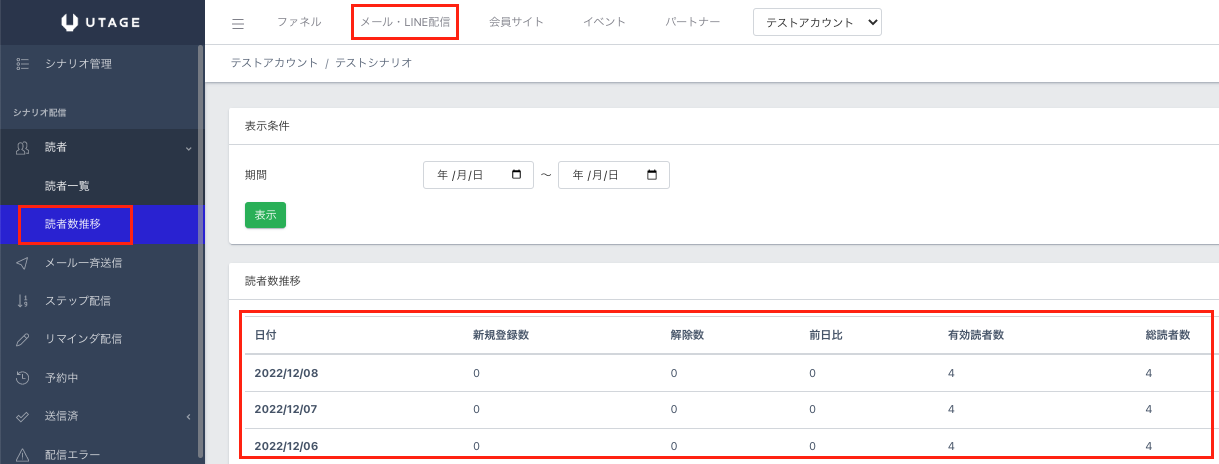Image resolution: width=1219 pixels, height=464 pixels.
Task: Collapse the 読者 sidebar section chevron
Action: point(188,149)
